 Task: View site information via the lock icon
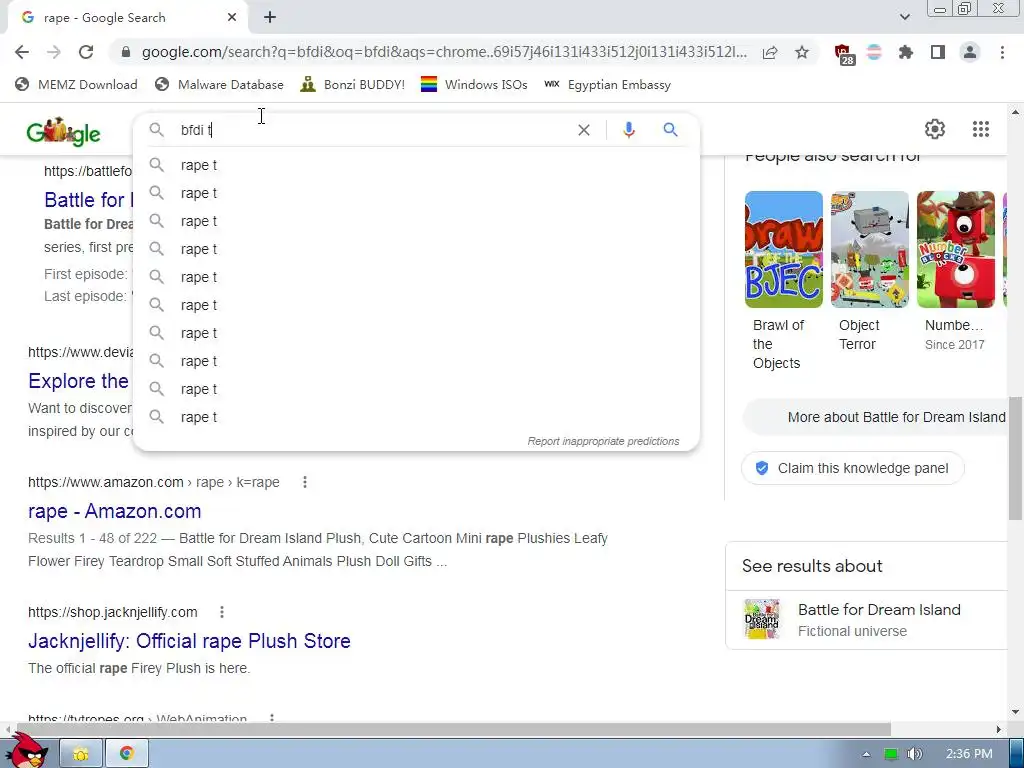[x=126, y=52]
